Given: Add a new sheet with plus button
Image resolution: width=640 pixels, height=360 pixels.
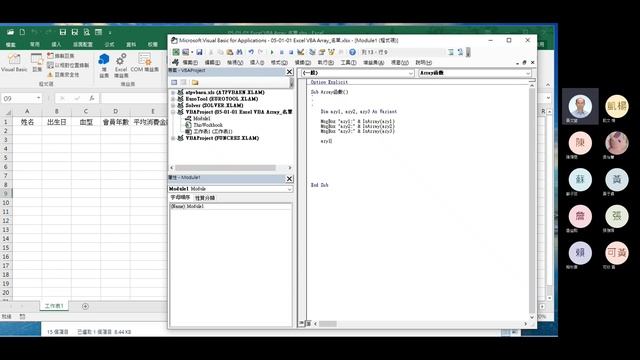Looking at the screenshot, I should [85, 307].
